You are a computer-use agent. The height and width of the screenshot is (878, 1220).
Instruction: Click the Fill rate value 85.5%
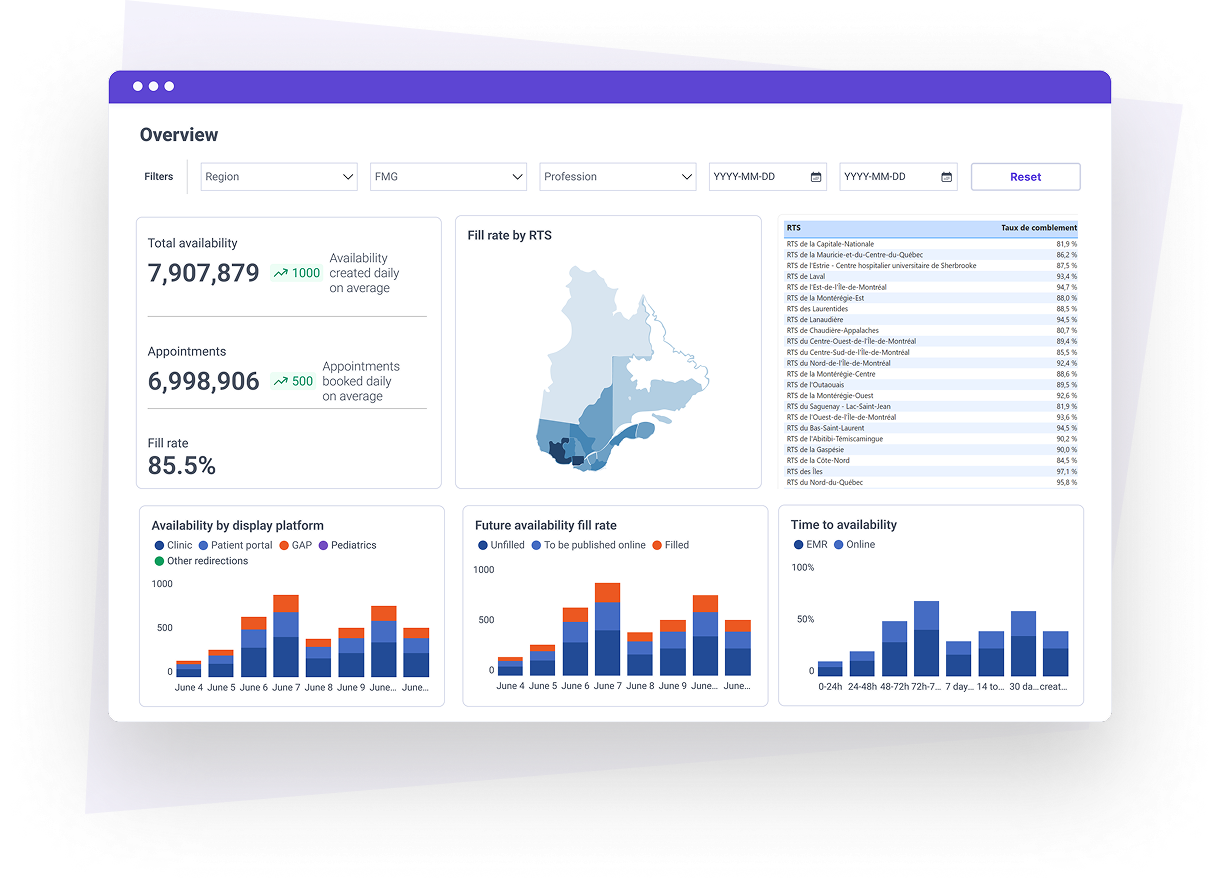pyautogui.click(x=182, y=465)
